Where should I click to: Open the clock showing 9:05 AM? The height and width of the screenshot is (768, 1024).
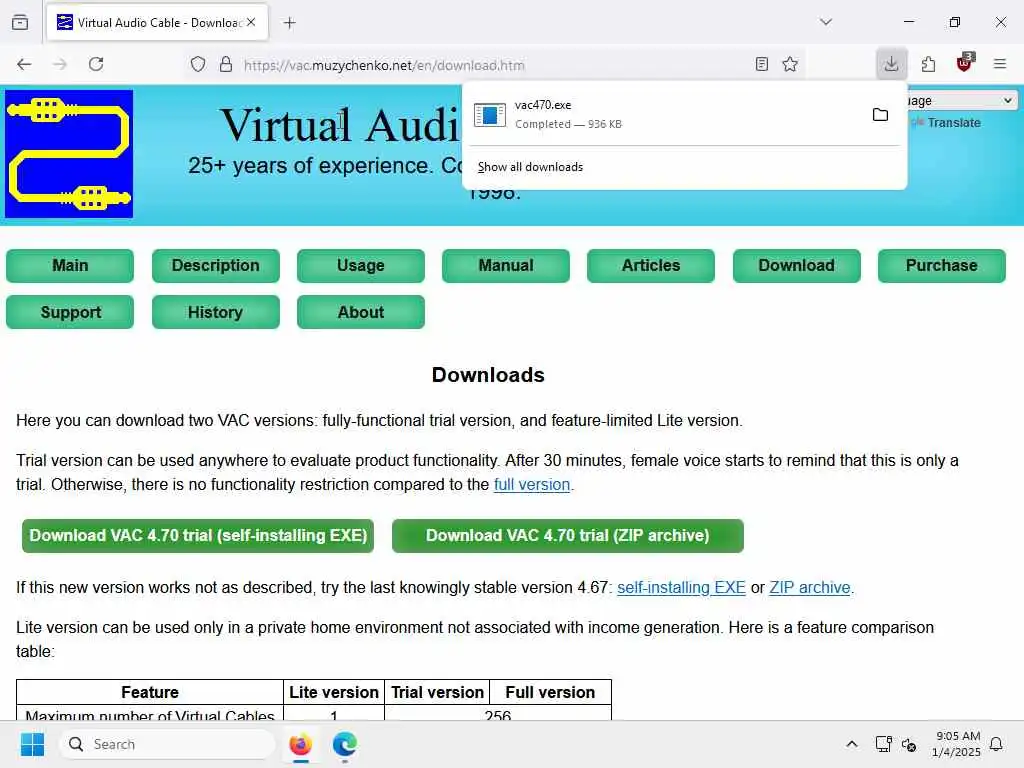[956, 744]
